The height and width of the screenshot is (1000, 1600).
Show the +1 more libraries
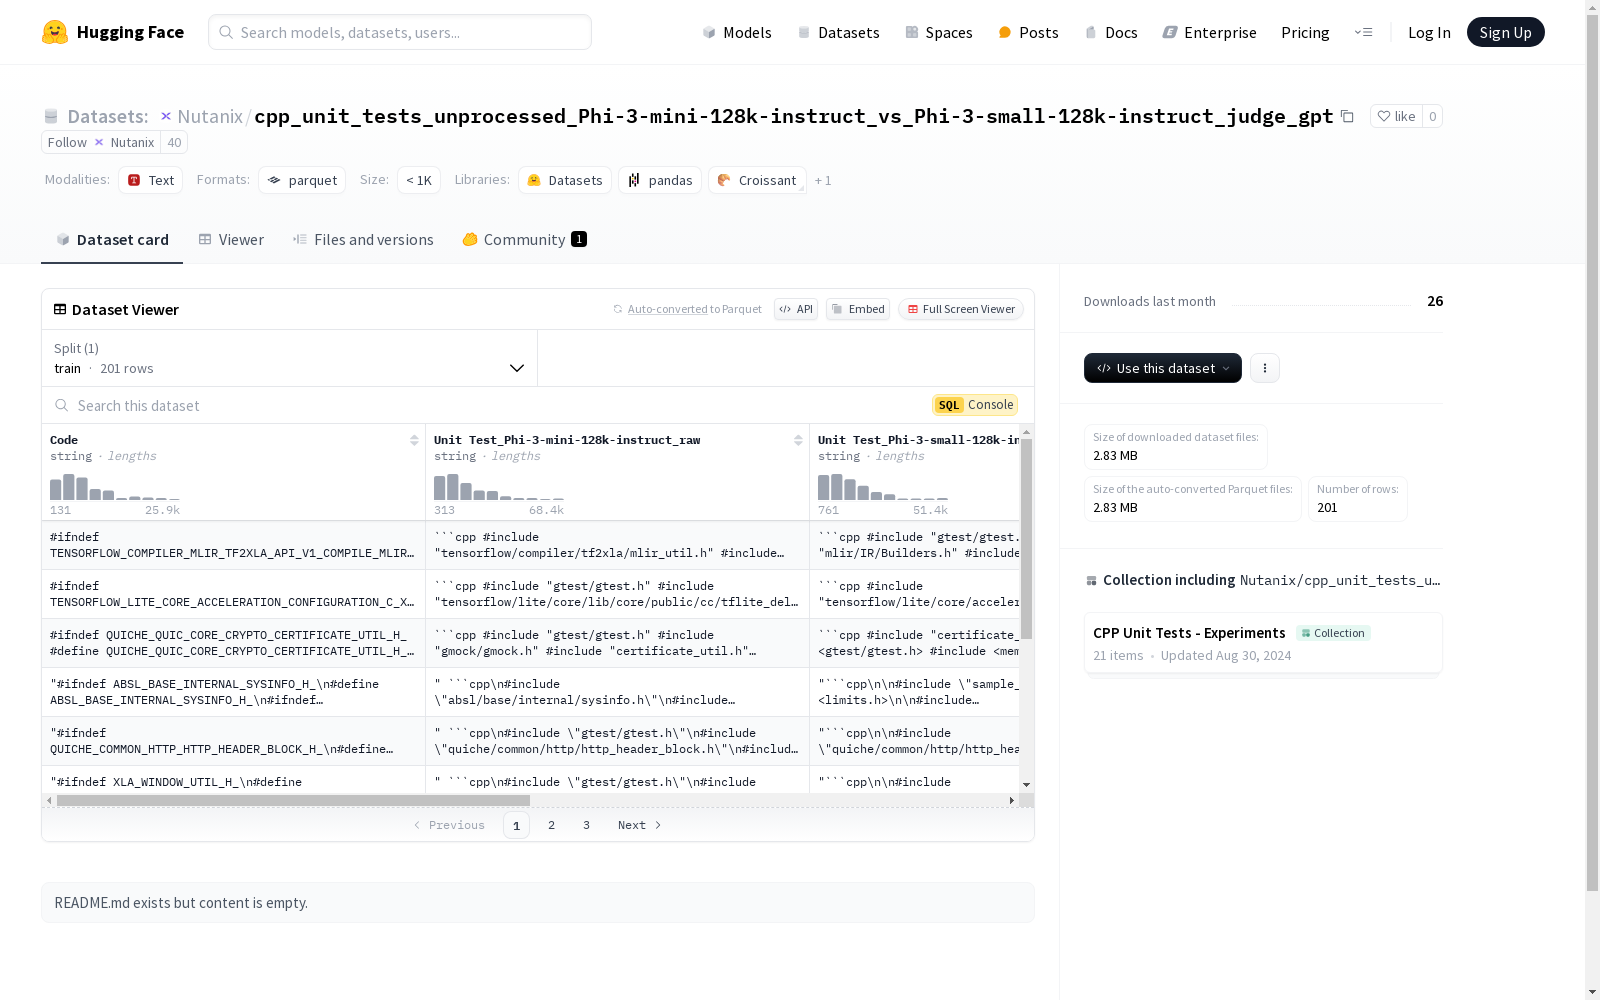click(x=823, y=181)
